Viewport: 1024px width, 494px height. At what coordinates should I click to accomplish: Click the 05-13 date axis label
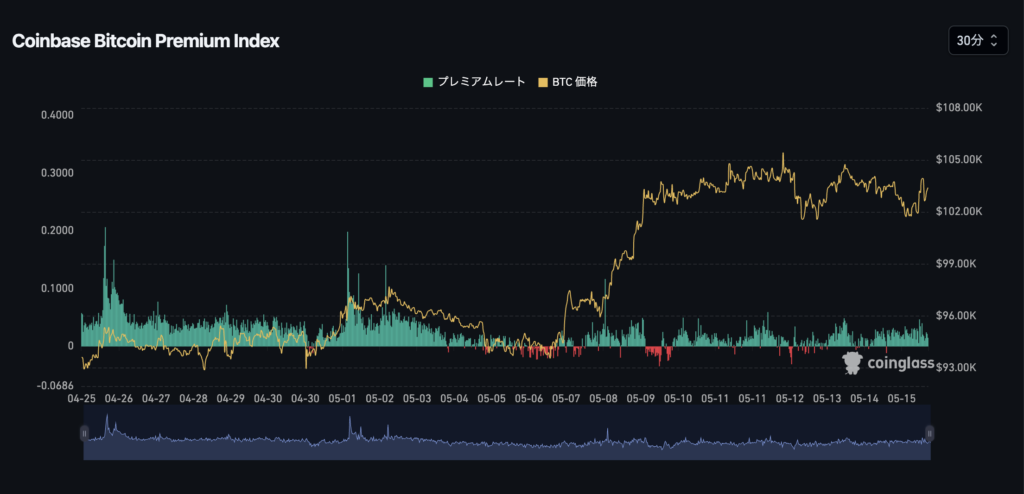point(827,398)
